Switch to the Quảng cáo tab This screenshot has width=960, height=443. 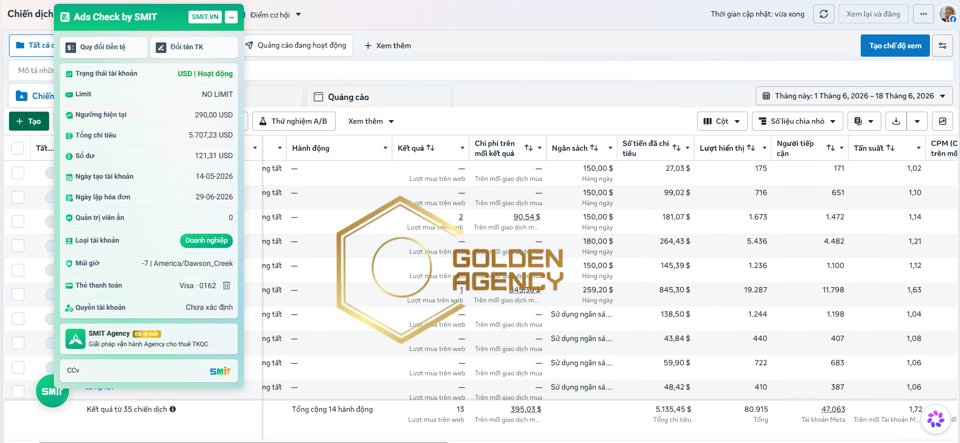coord(379,97)
